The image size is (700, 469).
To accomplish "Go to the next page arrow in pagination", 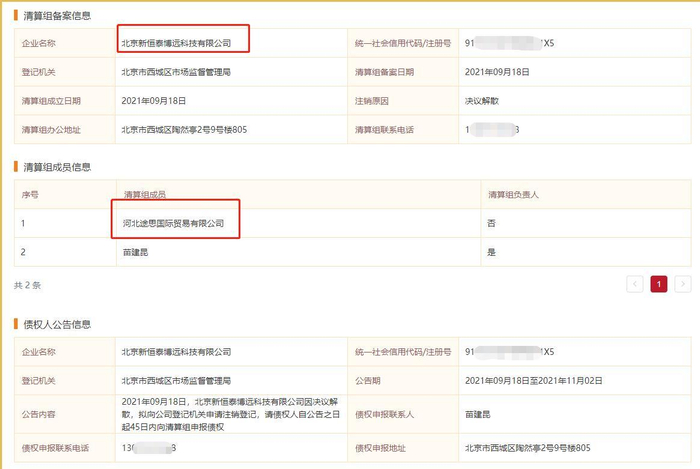I will (683, 284).
